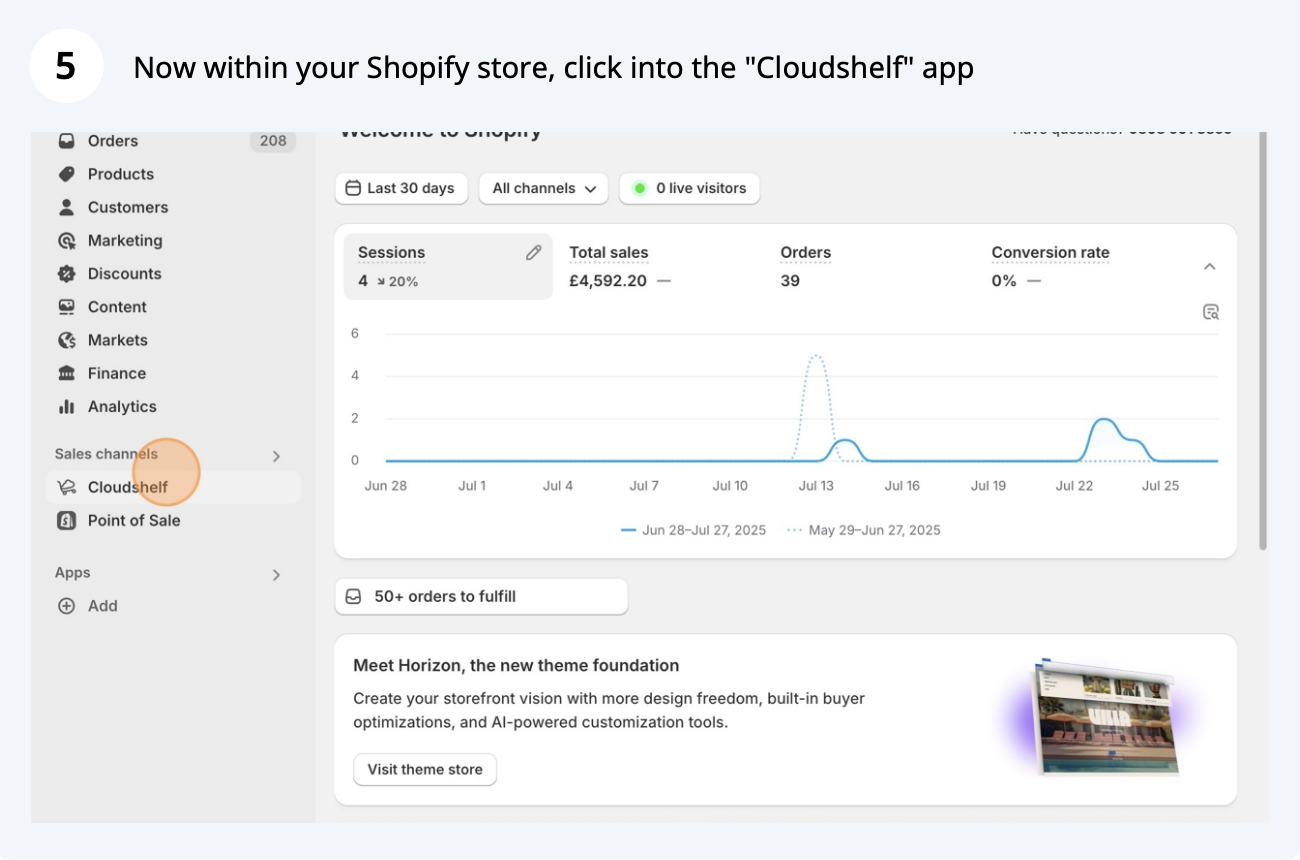Click the Orders inbox icon
The height and width of the screenshot is (860, 1300).
click(x=67, y=141)
